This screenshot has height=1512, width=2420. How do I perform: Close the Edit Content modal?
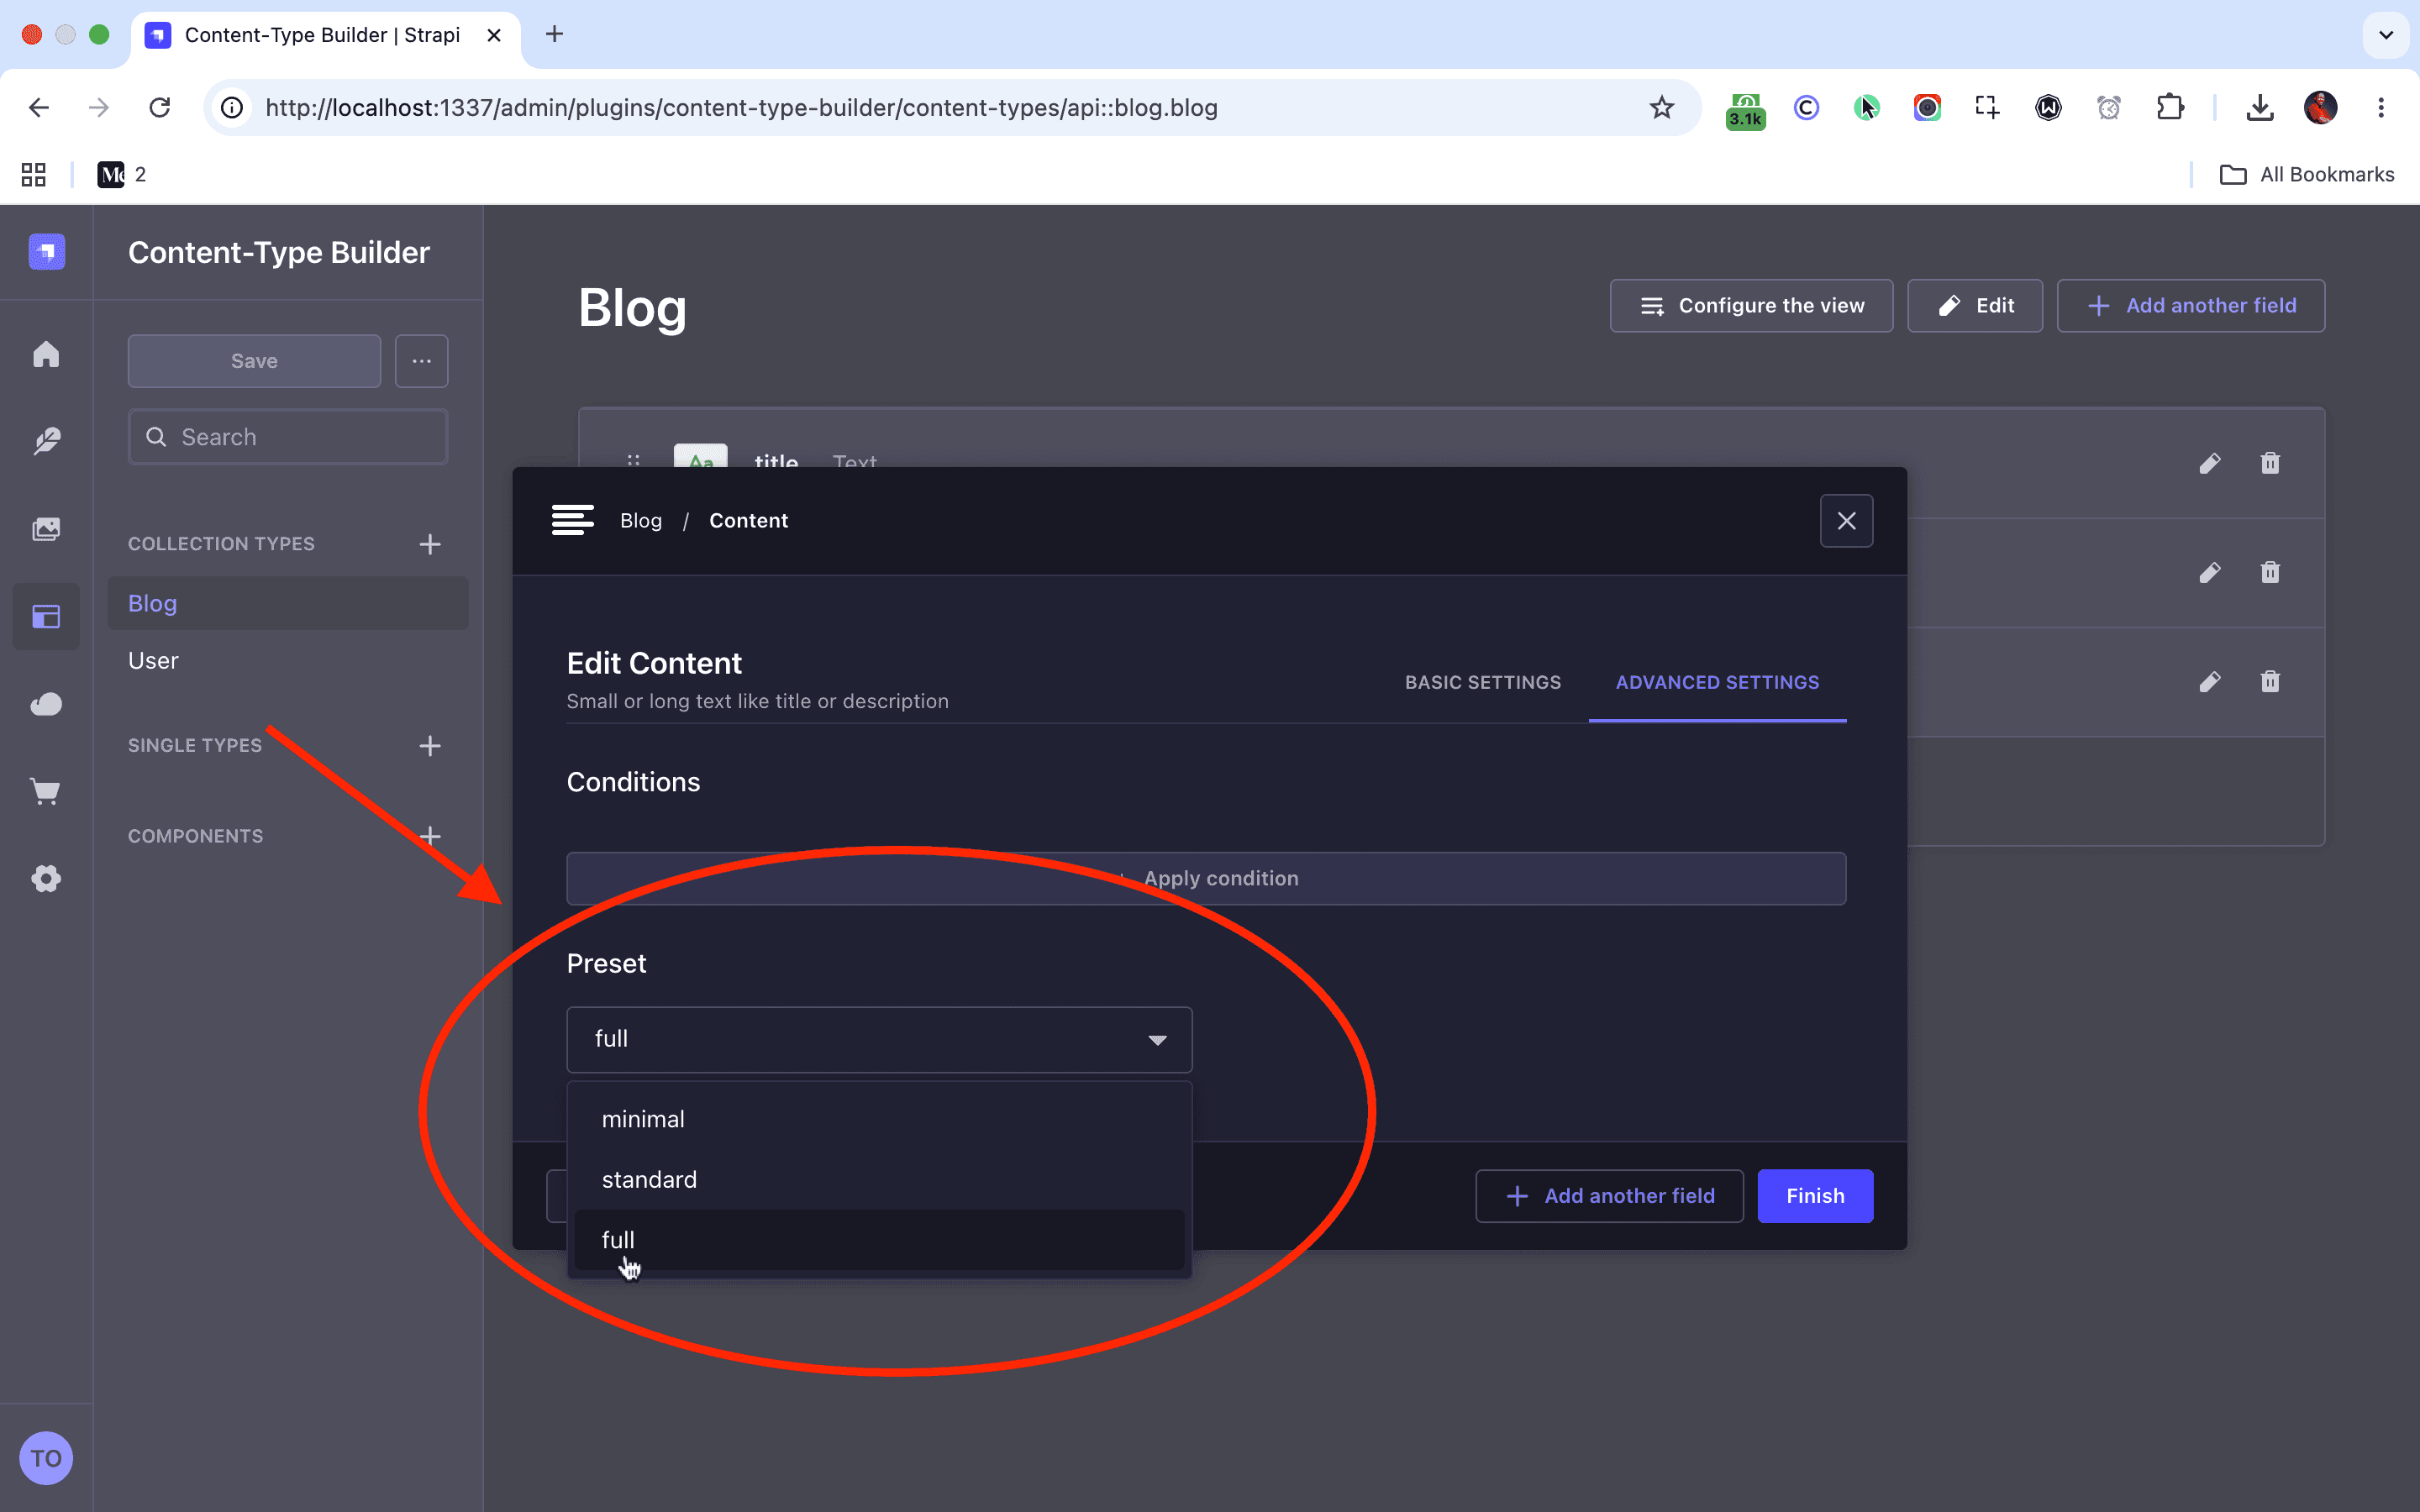click(1846, 521)
